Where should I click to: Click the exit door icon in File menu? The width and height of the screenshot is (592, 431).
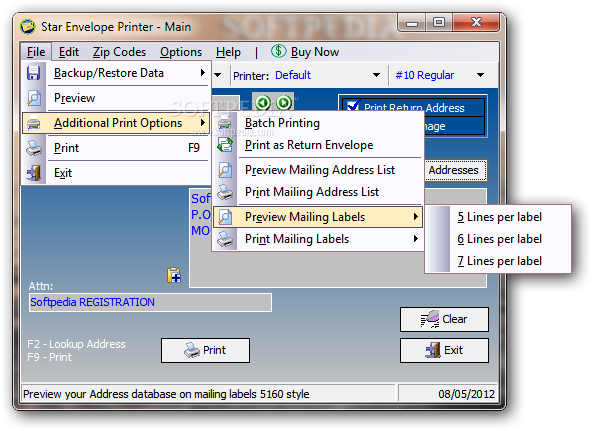pyautogui.click(x=34, y=173)
